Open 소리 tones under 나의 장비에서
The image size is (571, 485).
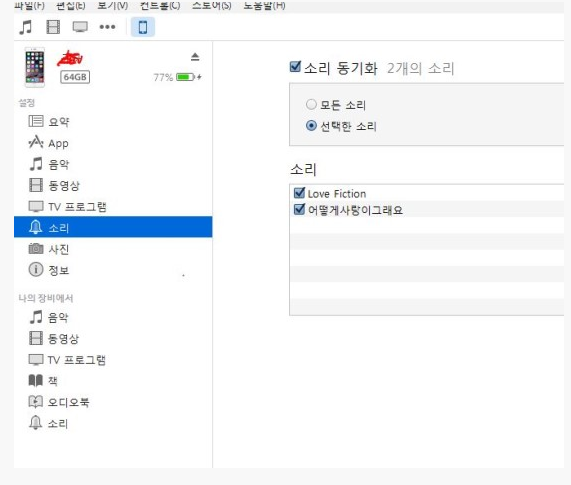tap(113, 423)
